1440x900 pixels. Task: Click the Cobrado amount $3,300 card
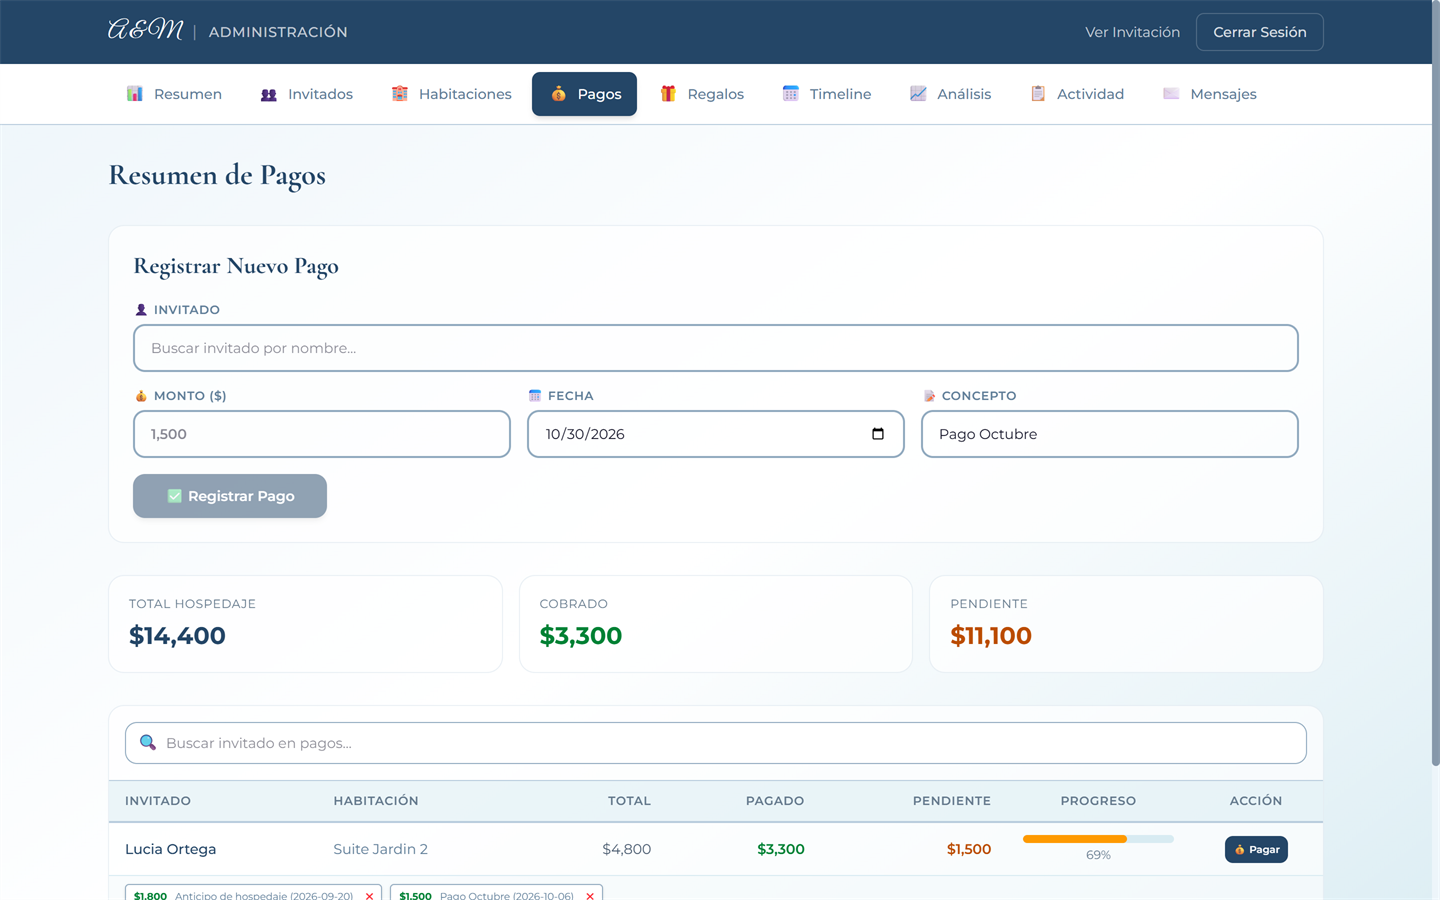[716, 624]
